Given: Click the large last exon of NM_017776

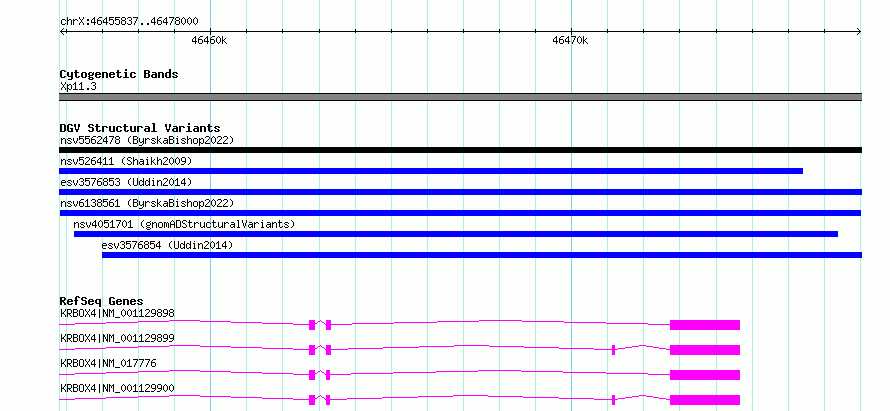Looking at the screenshot, I should pos(705,375).
